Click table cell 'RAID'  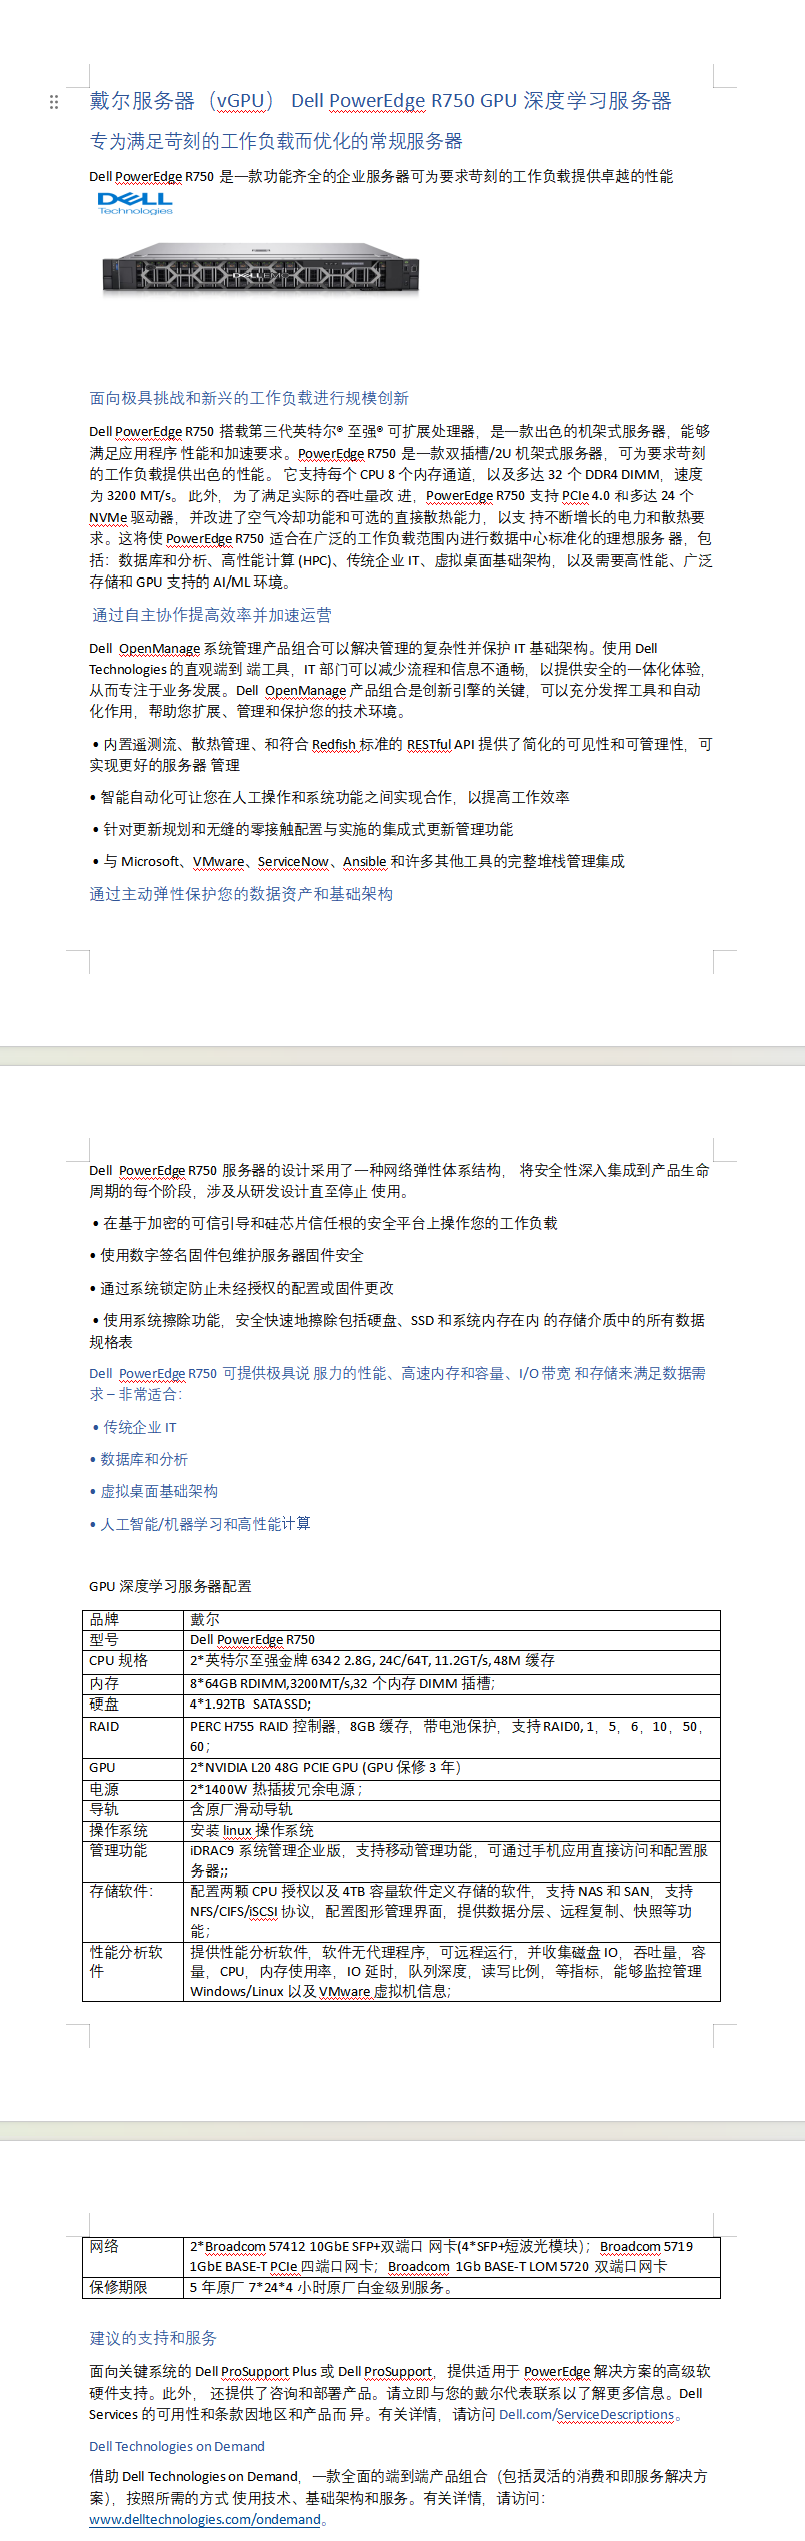133,1736
